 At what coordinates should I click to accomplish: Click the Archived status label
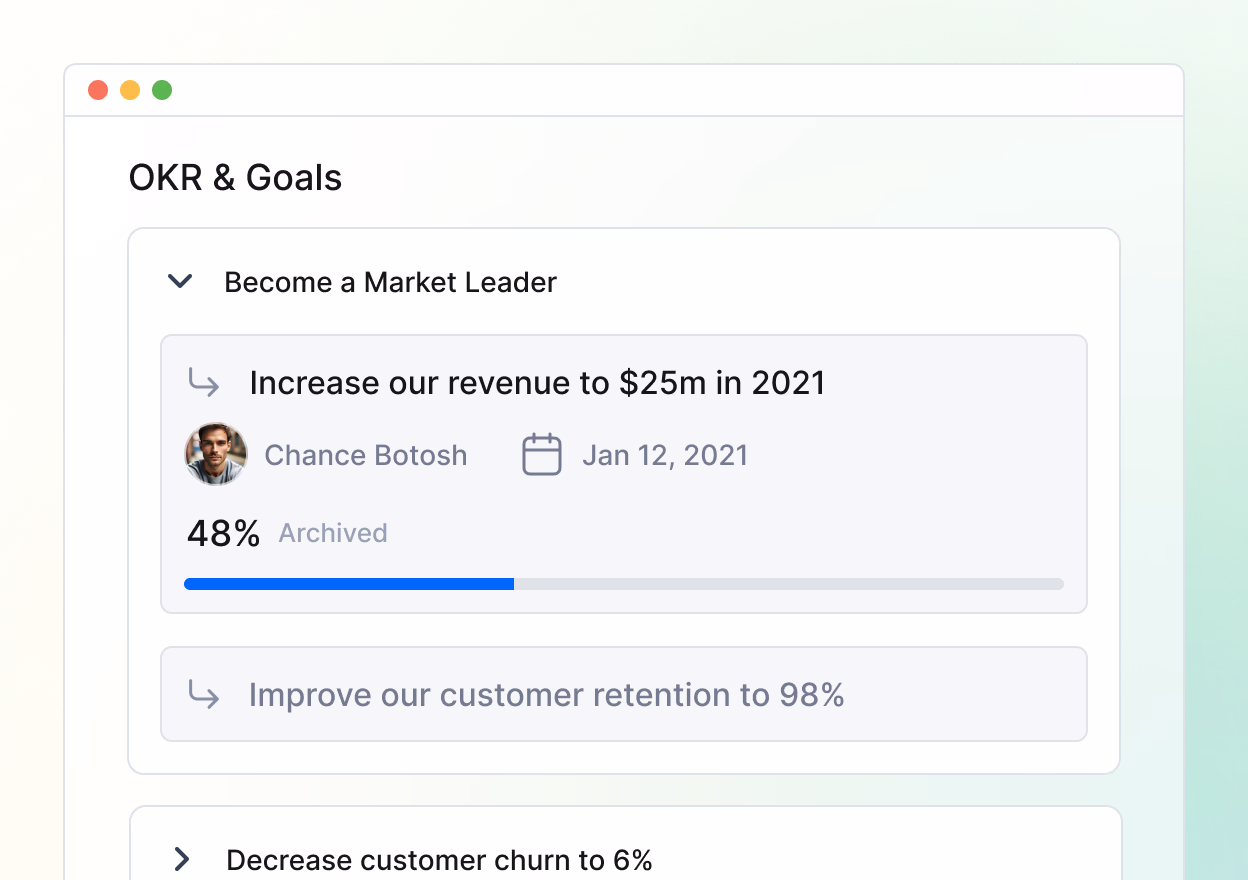333,533
